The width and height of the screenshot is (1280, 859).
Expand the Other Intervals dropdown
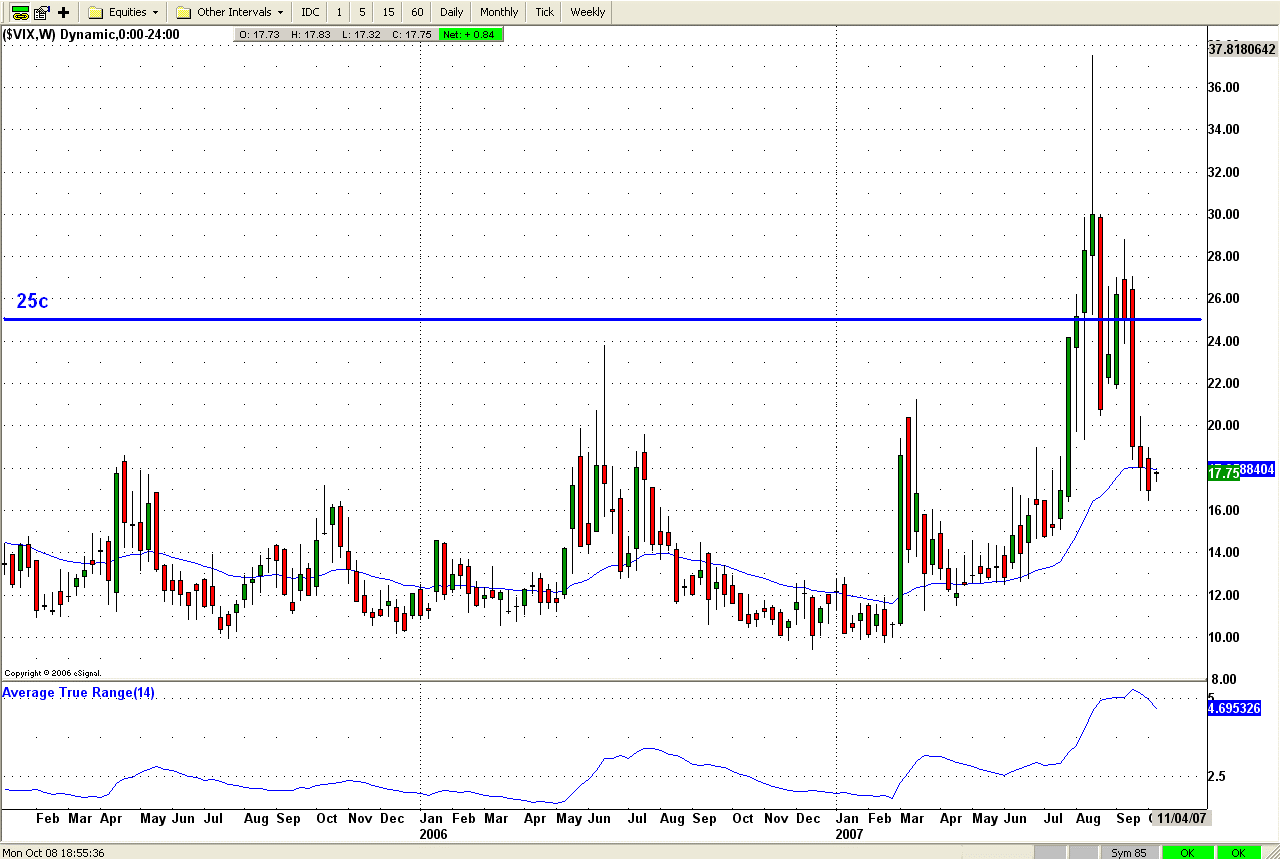tap(230, 12)
